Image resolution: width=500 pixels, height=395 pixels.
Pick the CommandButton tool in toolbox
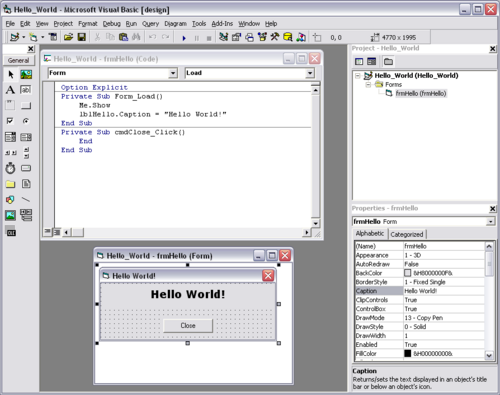coord(26,106)
